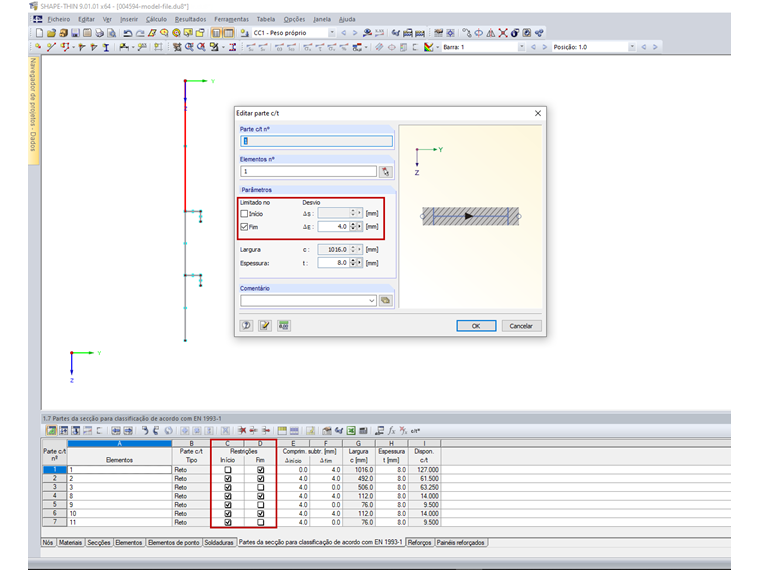Viewport: 760px width, 570px height.
Task: Click the edit comment pencil icon in the dialog footer
Action: tap(265, 326)
